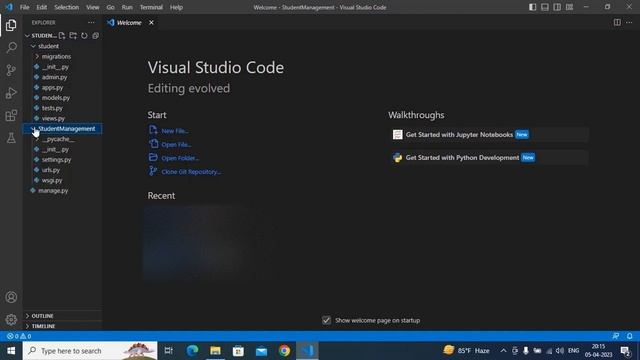This screenshot has width=640, height=360.
Task: Toggle primary side bar layout icon
Action: [x=533, y=7]
